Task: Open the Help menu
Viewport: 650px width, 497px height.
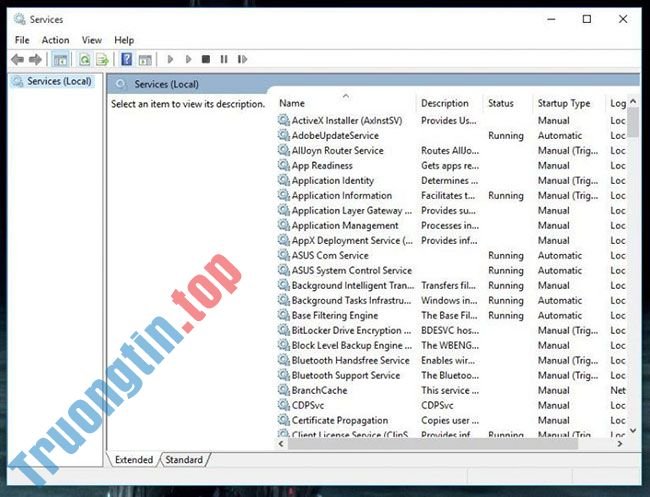Action: [x=124, y=40]
